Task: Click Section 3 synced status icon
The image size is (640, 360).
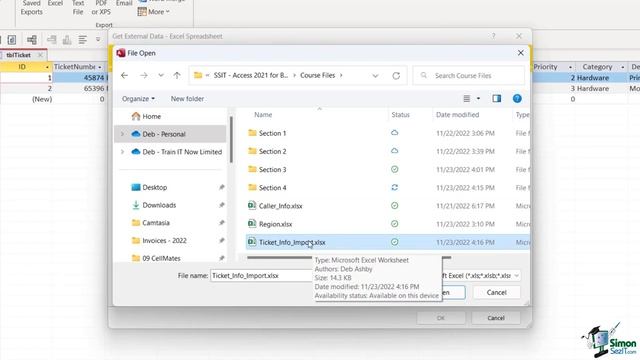Action: [x=394, y=169]
